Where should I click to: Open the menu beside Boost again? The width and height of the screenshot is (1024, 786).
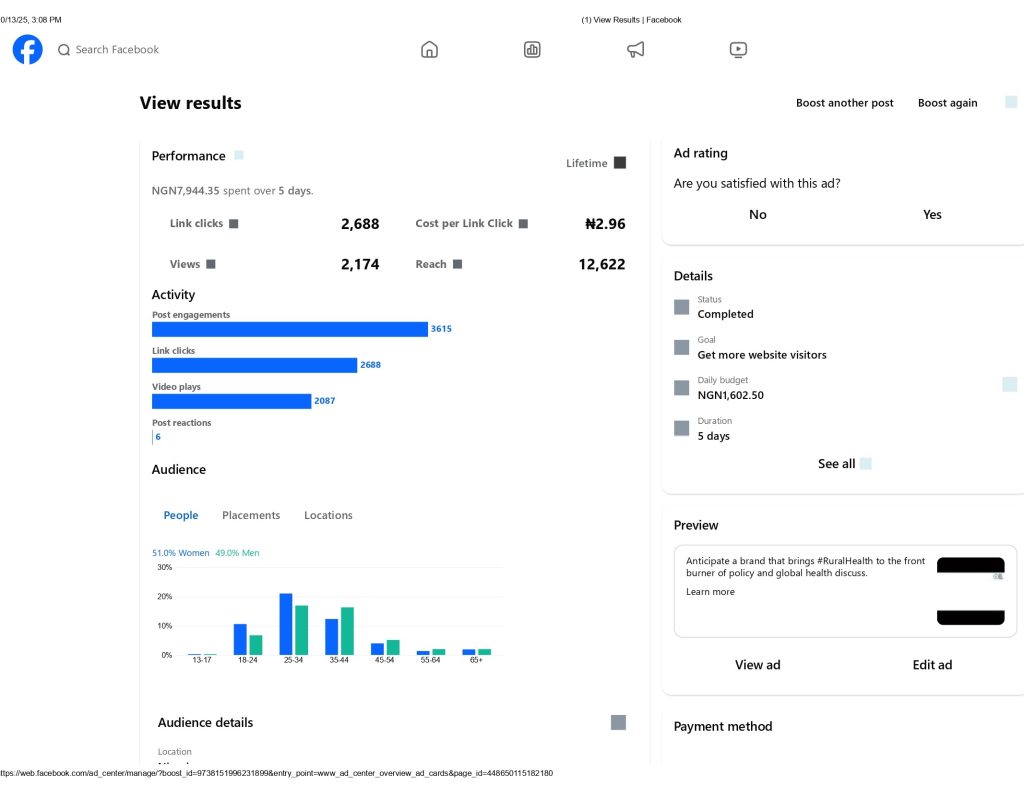tap(1011, 102)
